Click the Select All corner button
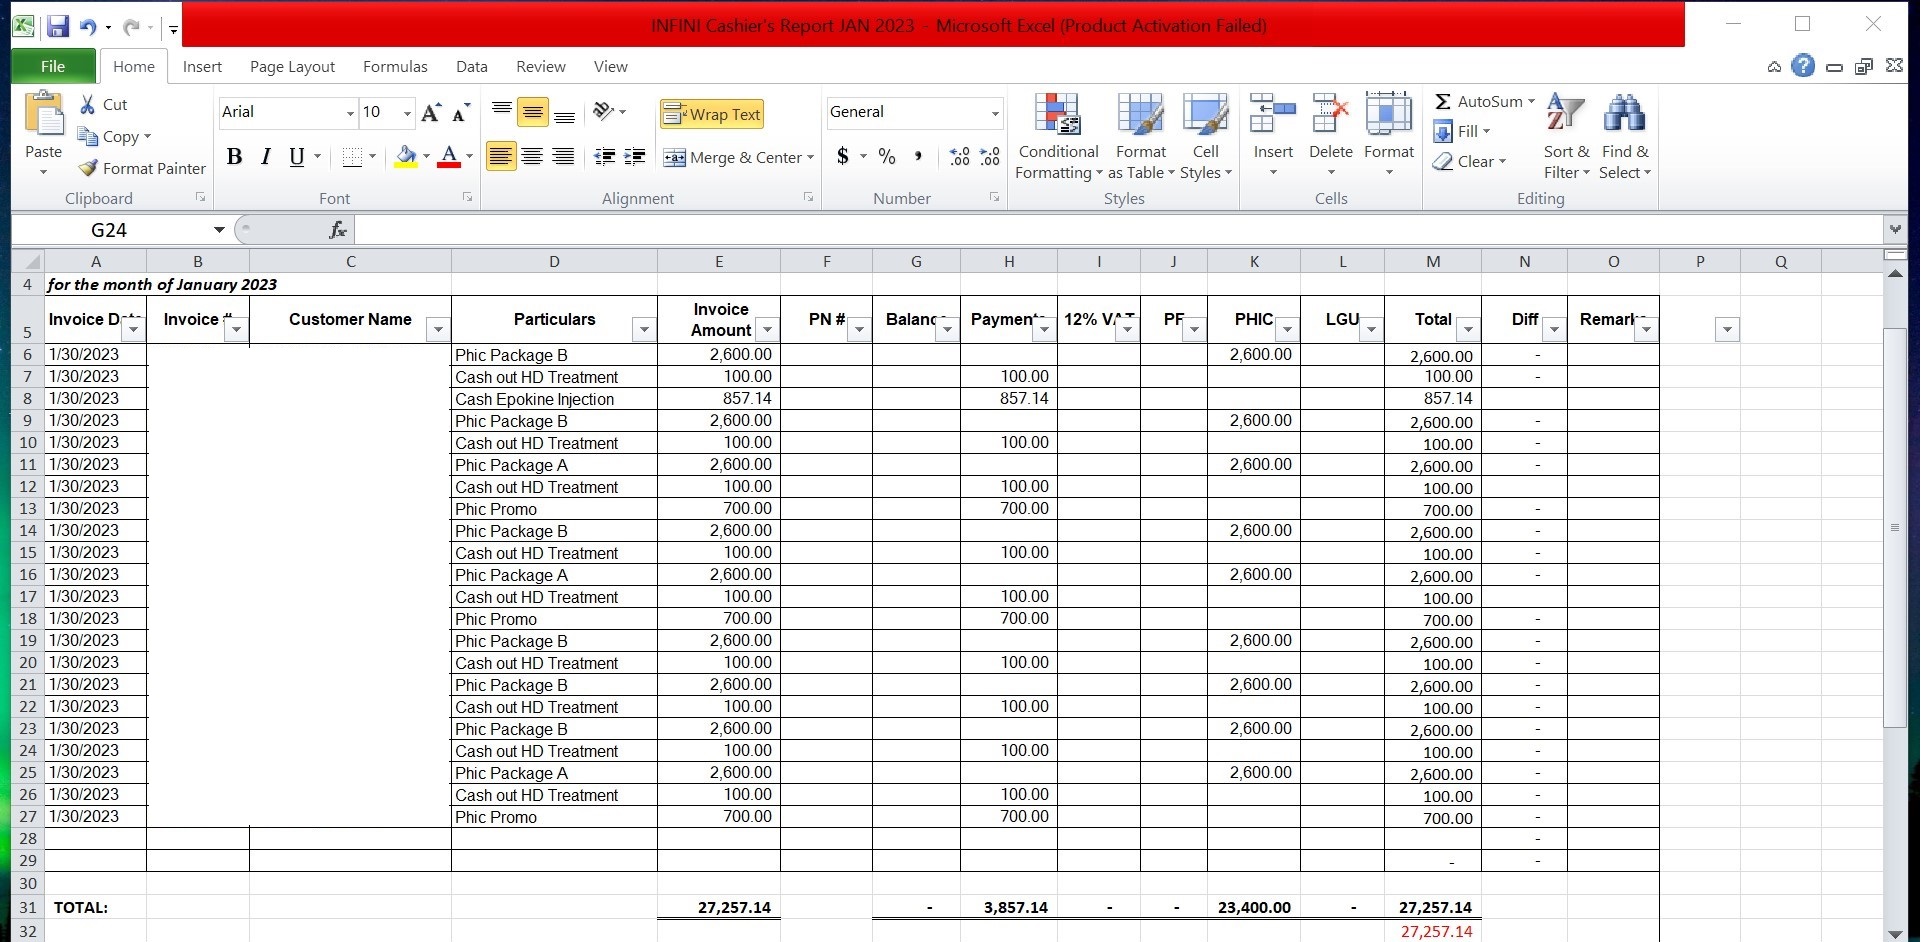The width and height of the screenshot is (1932, 942). click(x=28, y=262)
